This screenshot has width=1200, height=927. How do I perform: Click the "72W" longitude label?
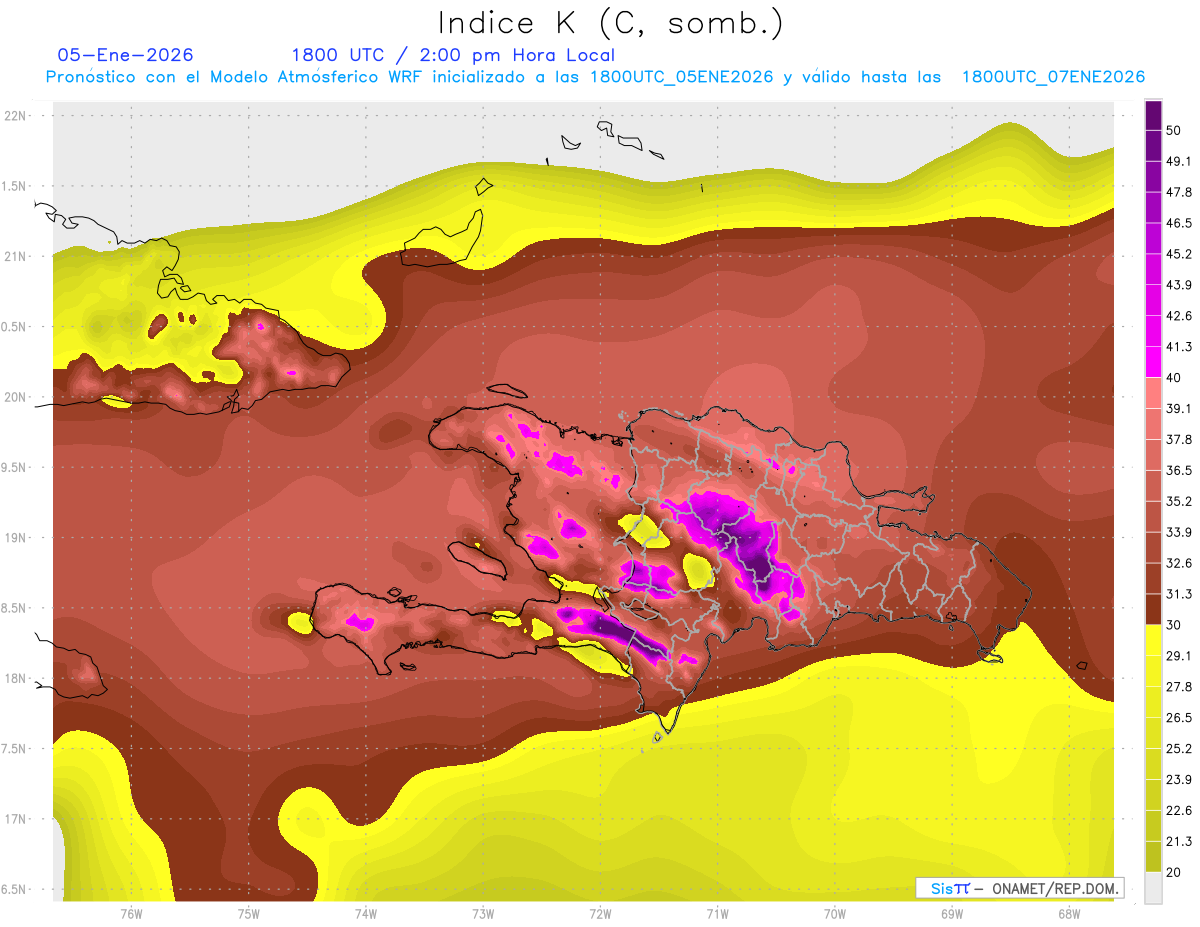(600, 914)
